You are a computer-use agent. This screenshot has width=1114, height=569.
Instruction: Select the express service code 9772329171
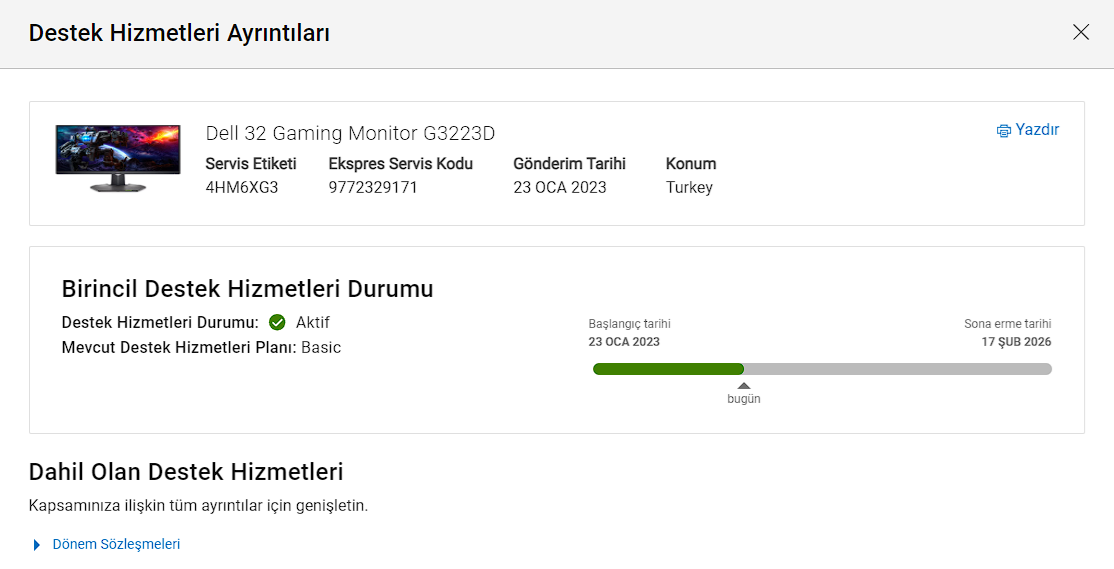pos(373,187)
